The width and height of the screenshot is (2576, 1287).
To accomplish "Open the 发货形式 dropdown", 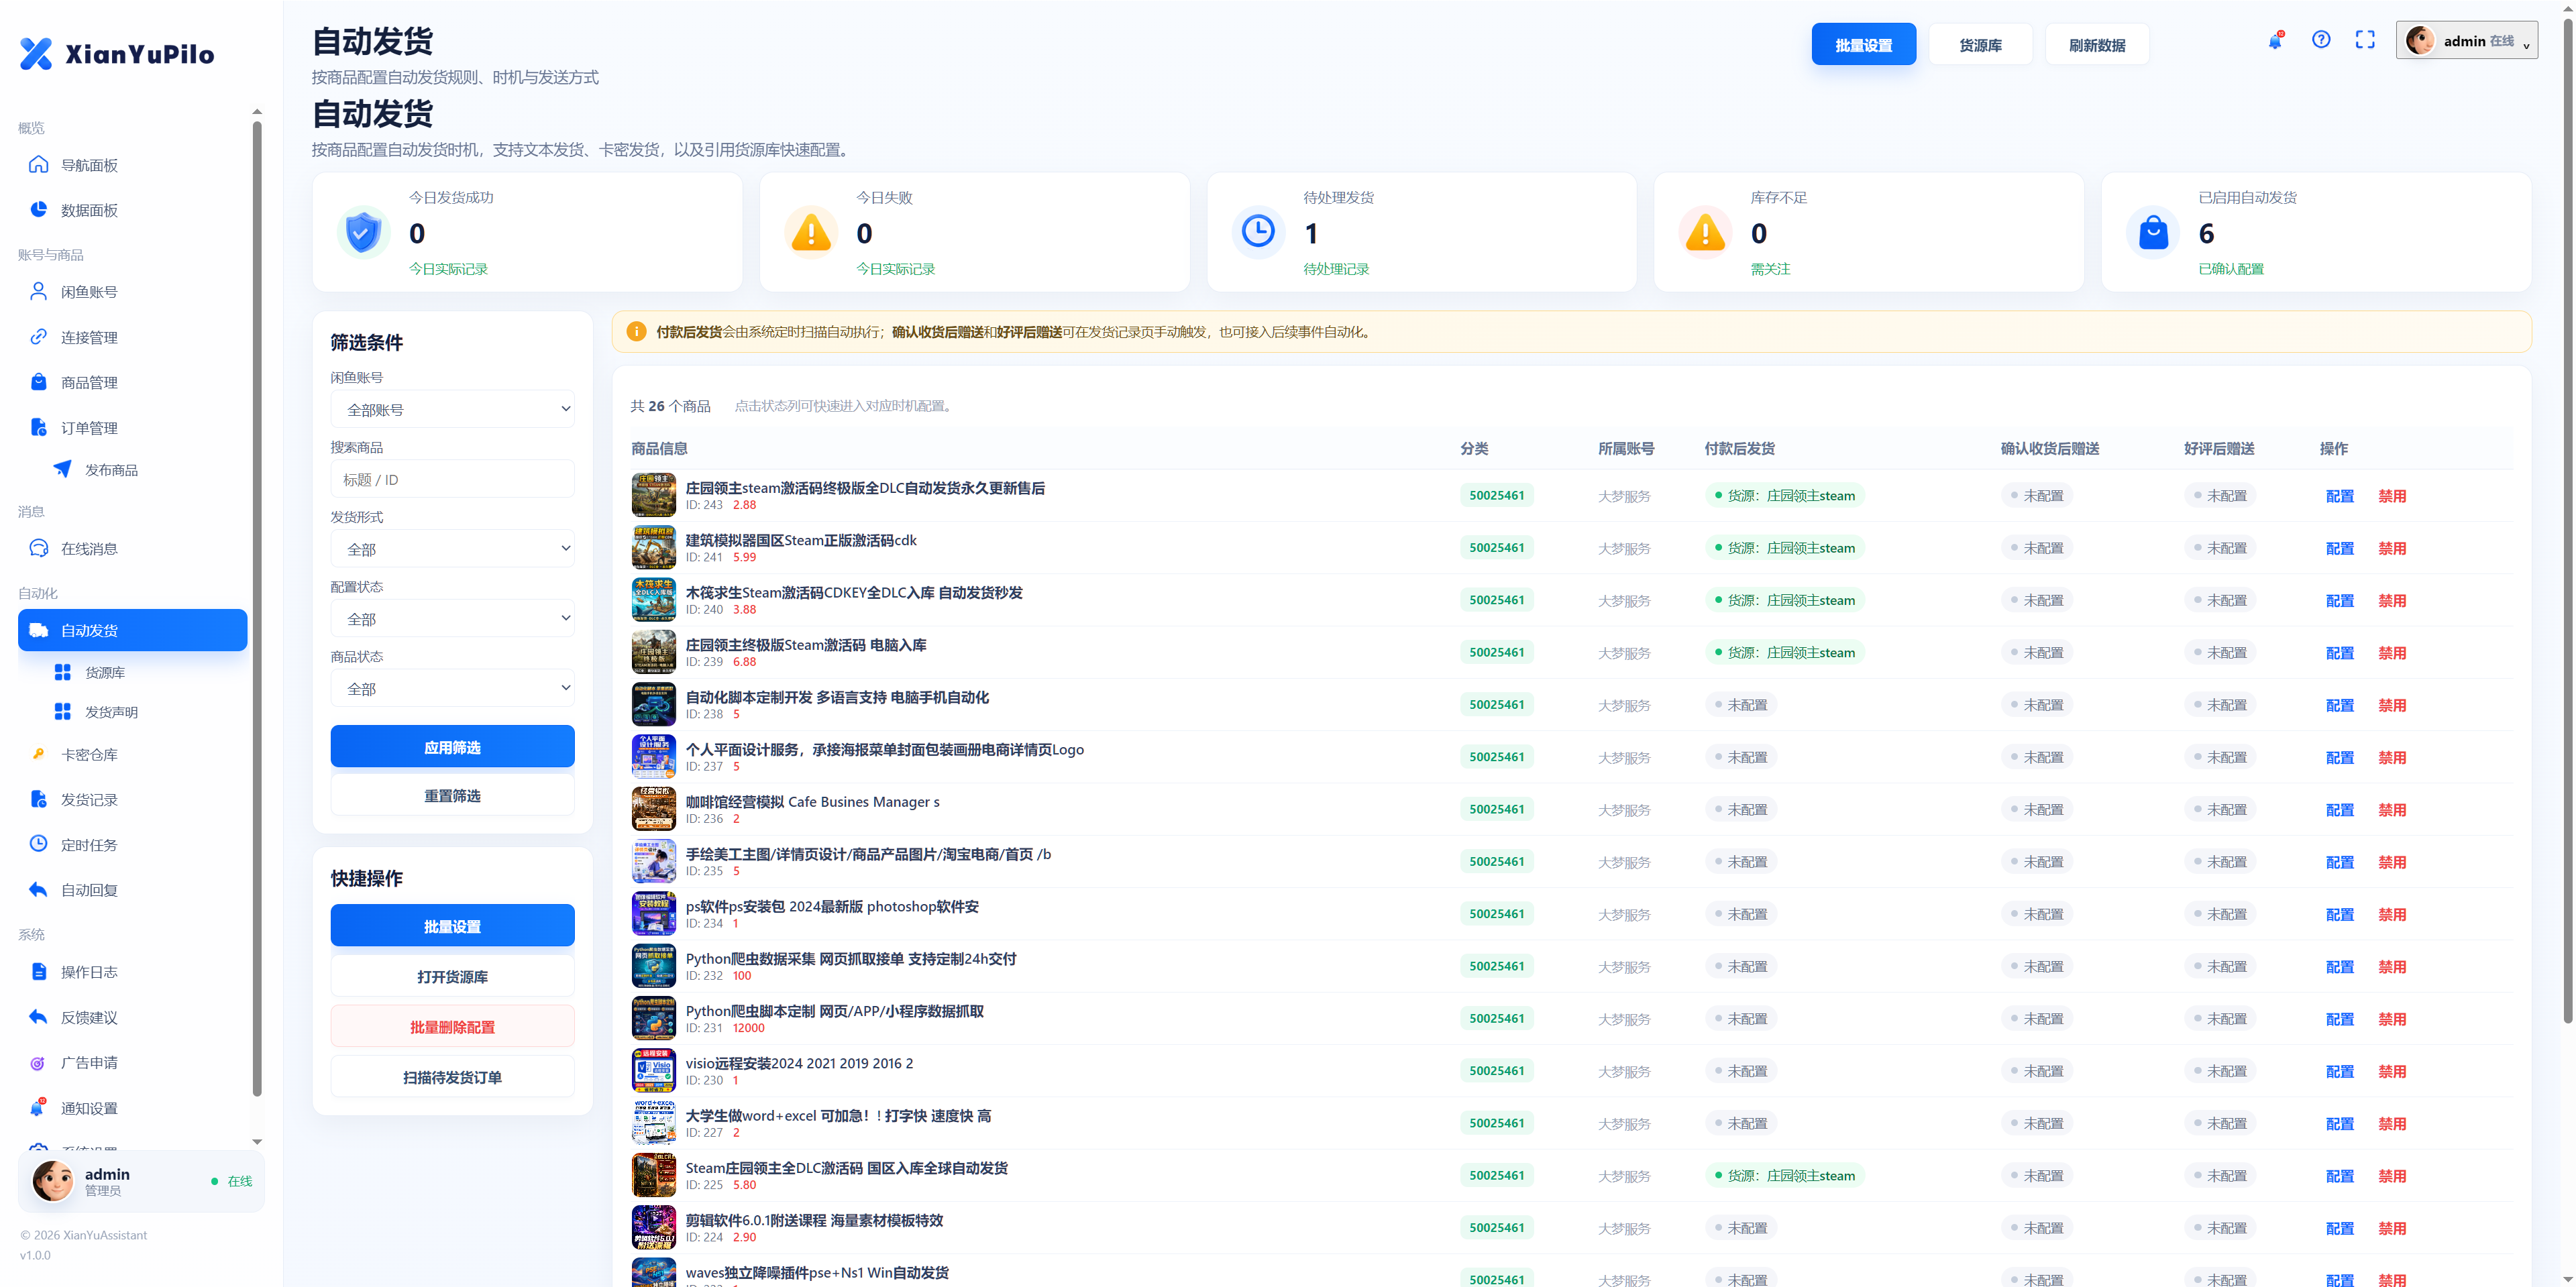I will [x=452, y=549].
